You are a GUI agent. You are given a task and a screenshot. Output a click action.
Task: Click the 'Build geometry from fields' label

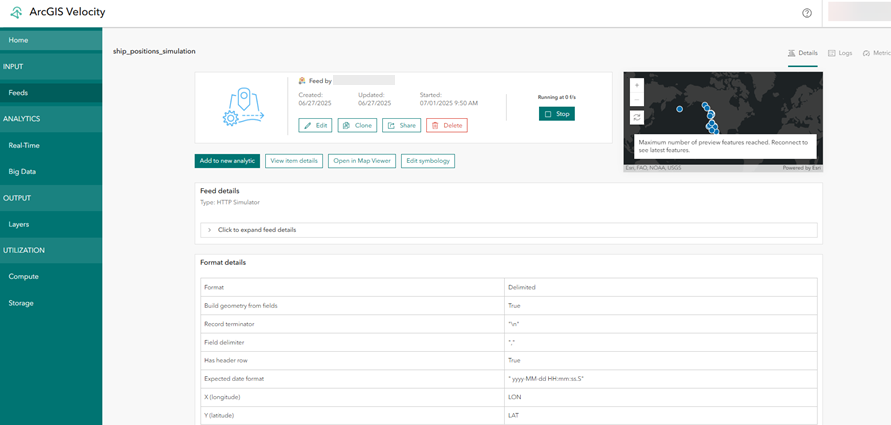241,306
